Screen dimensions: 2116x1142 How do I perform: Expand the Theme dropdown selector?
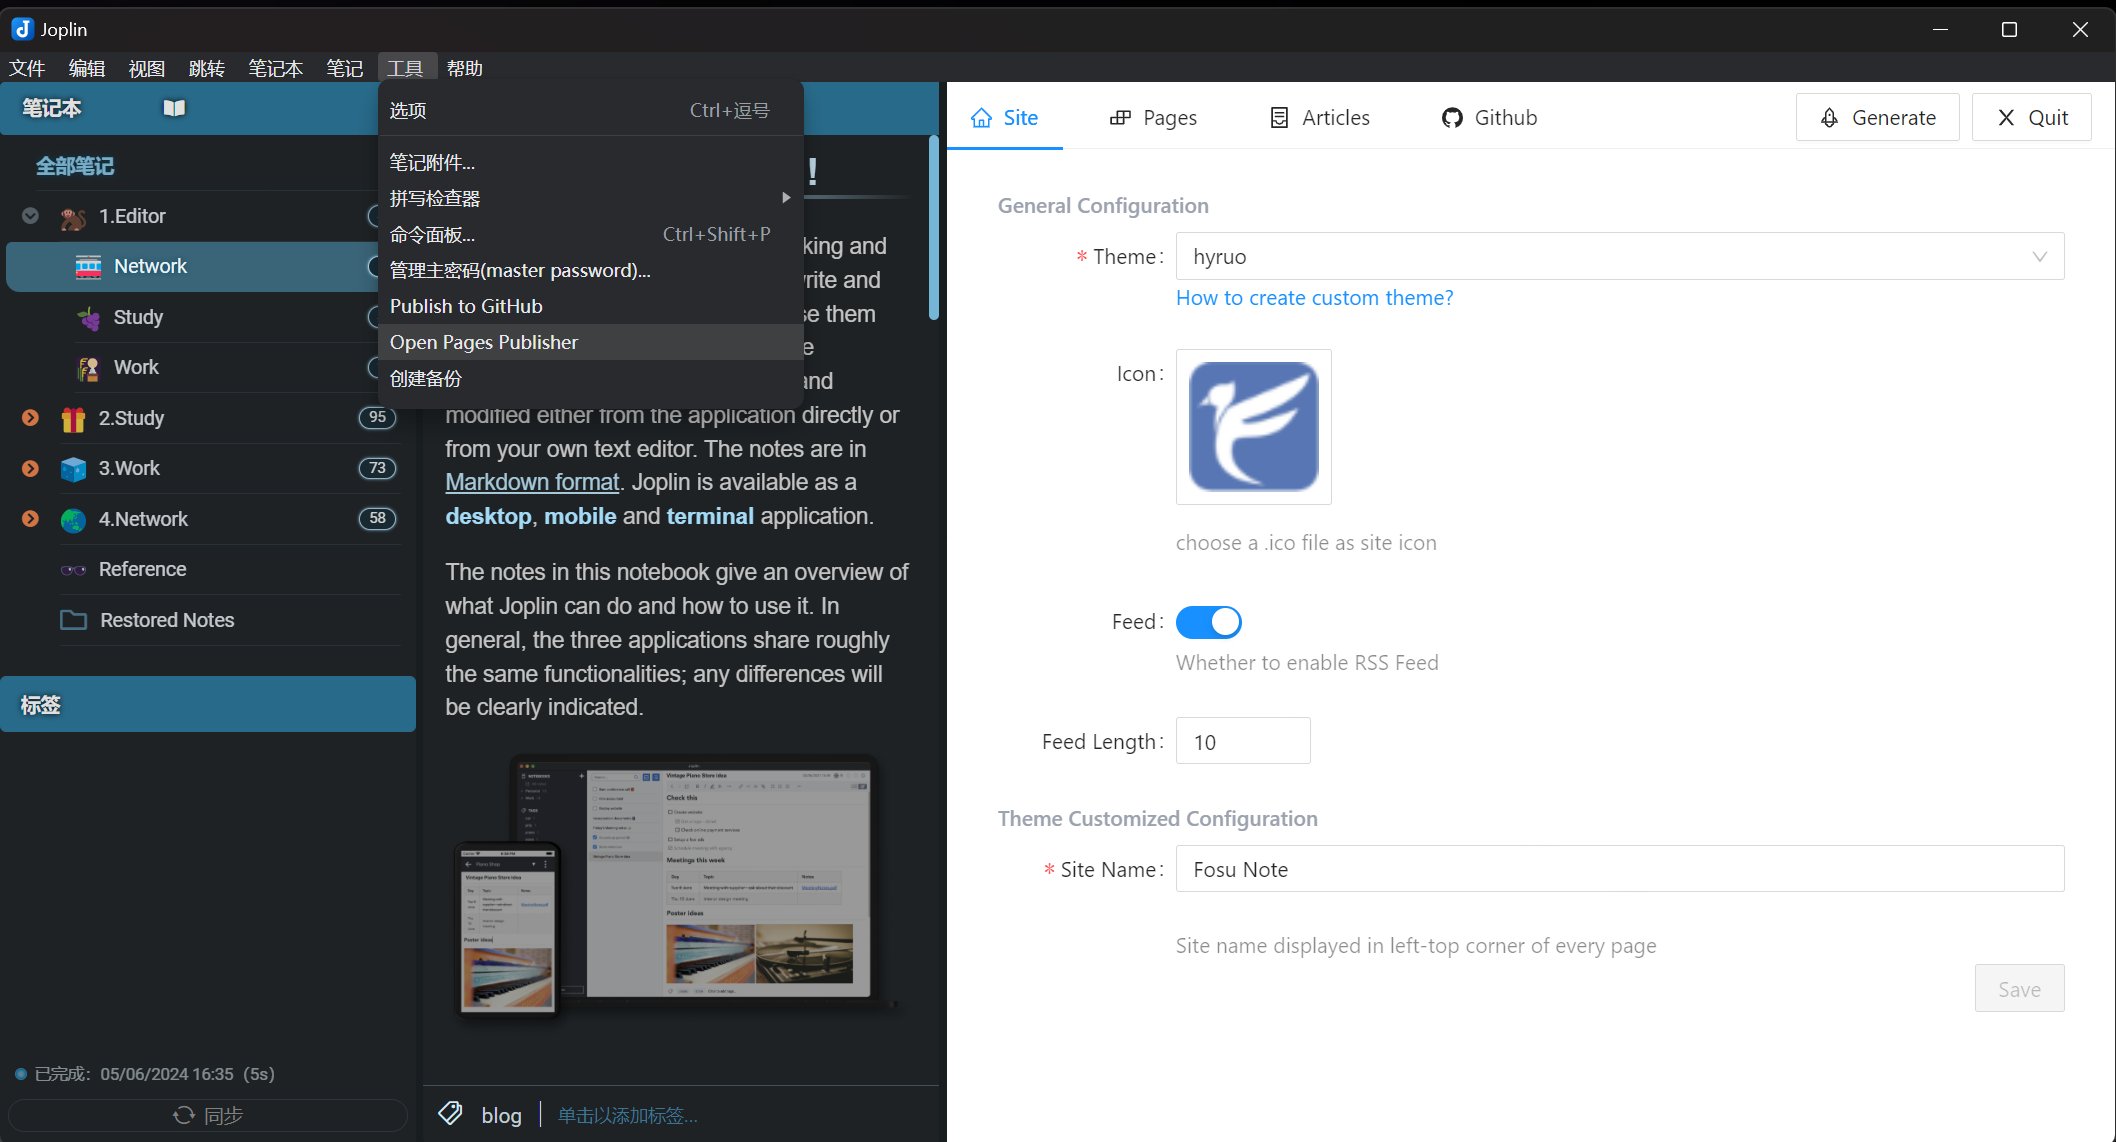pyautogui.click(x=2039, y=256)
